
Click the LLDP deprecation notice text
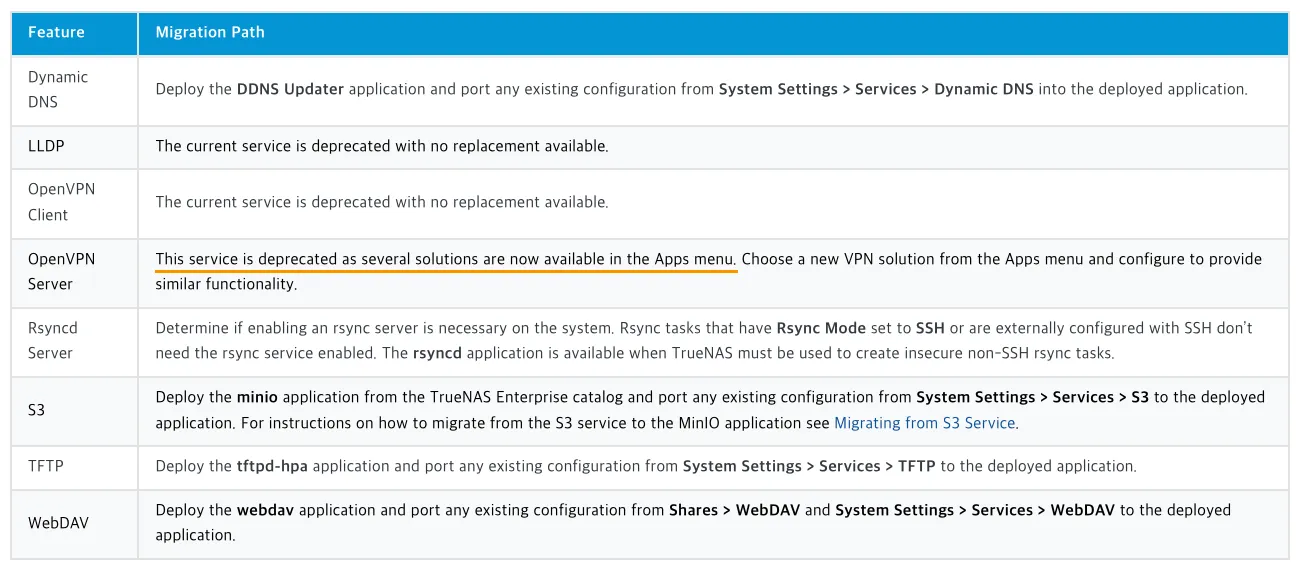(x=381, y=146)
